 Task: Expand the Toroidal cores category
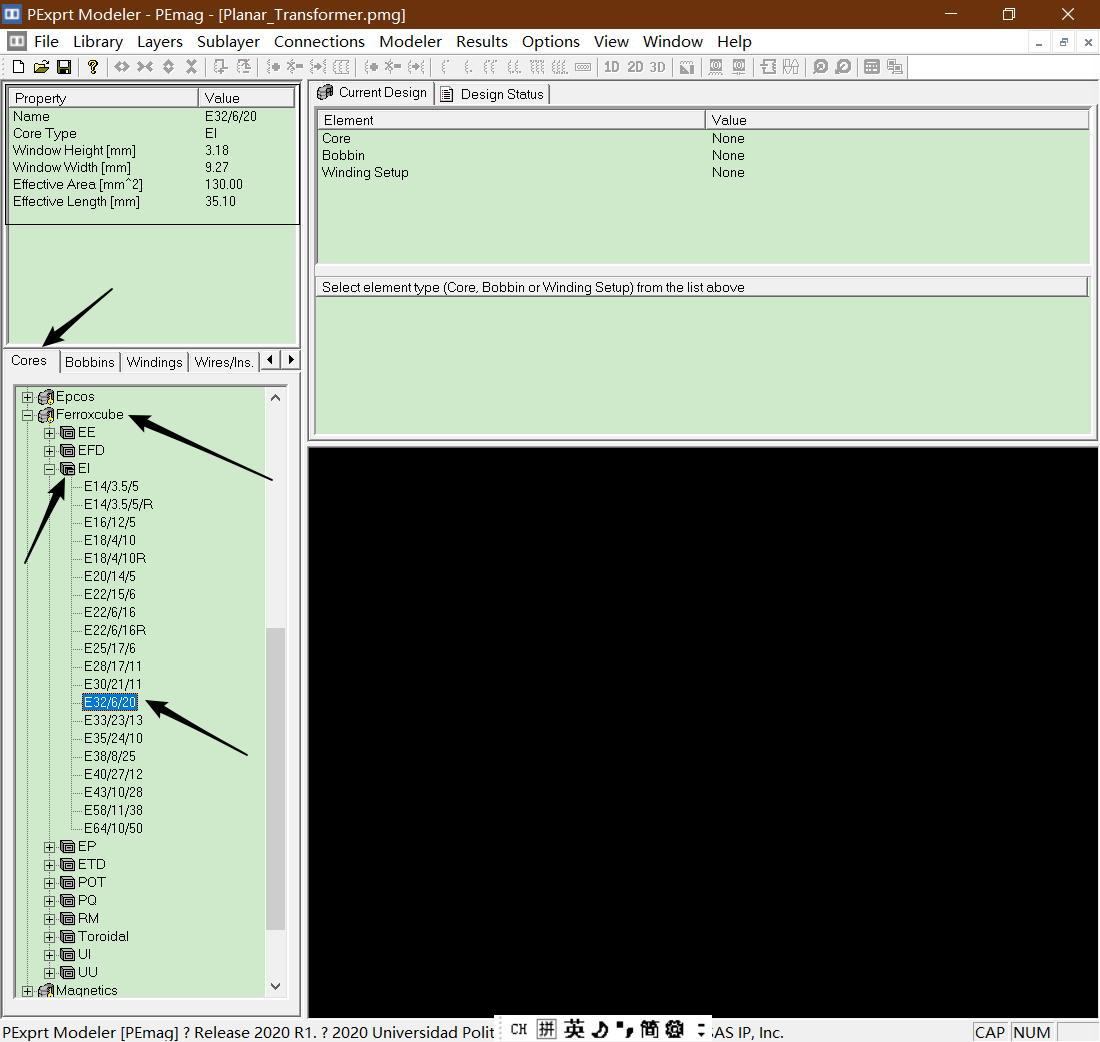(x=48, y=936)
